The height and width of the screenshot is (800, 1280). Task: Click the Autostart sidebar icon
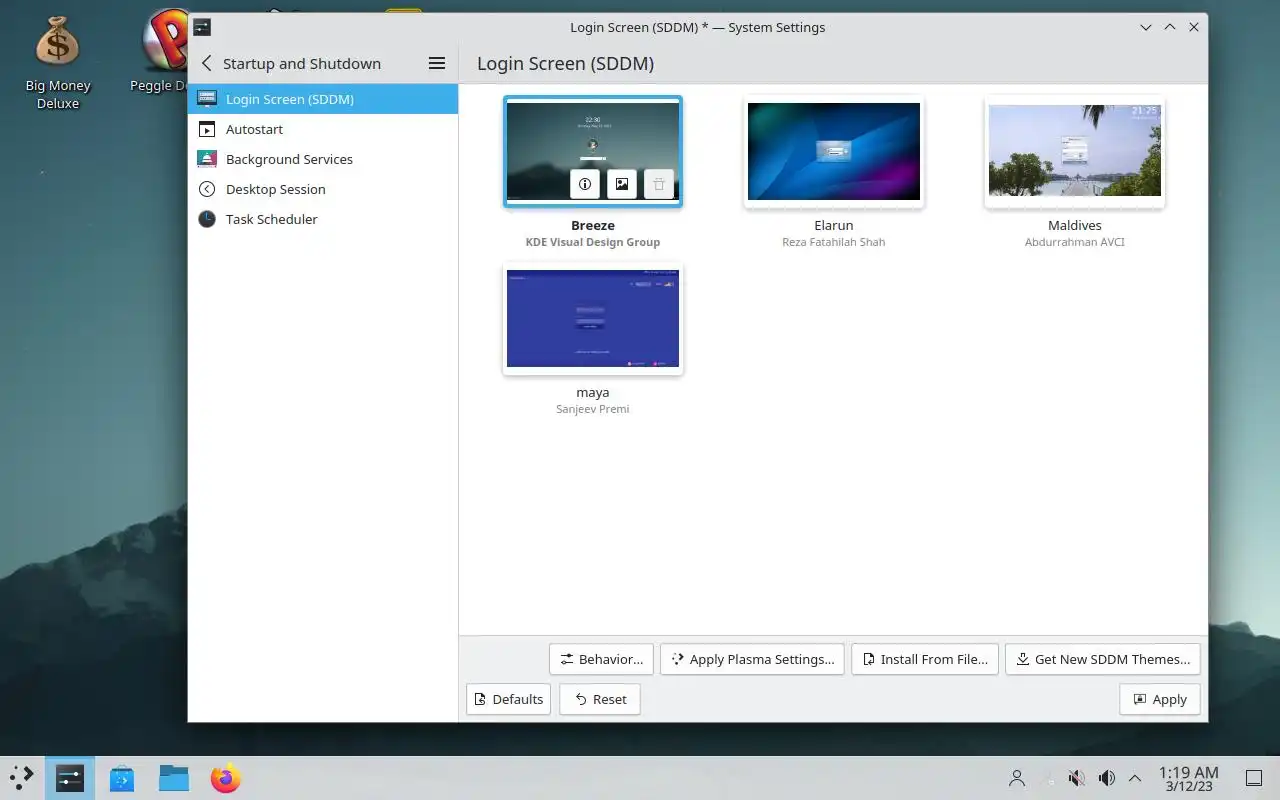207,129
